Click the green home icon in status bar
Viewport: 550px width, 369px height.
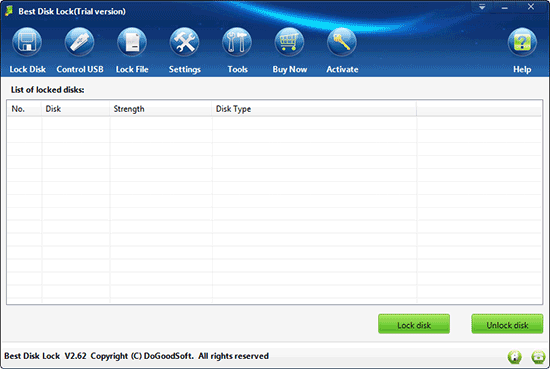[515, 357]
